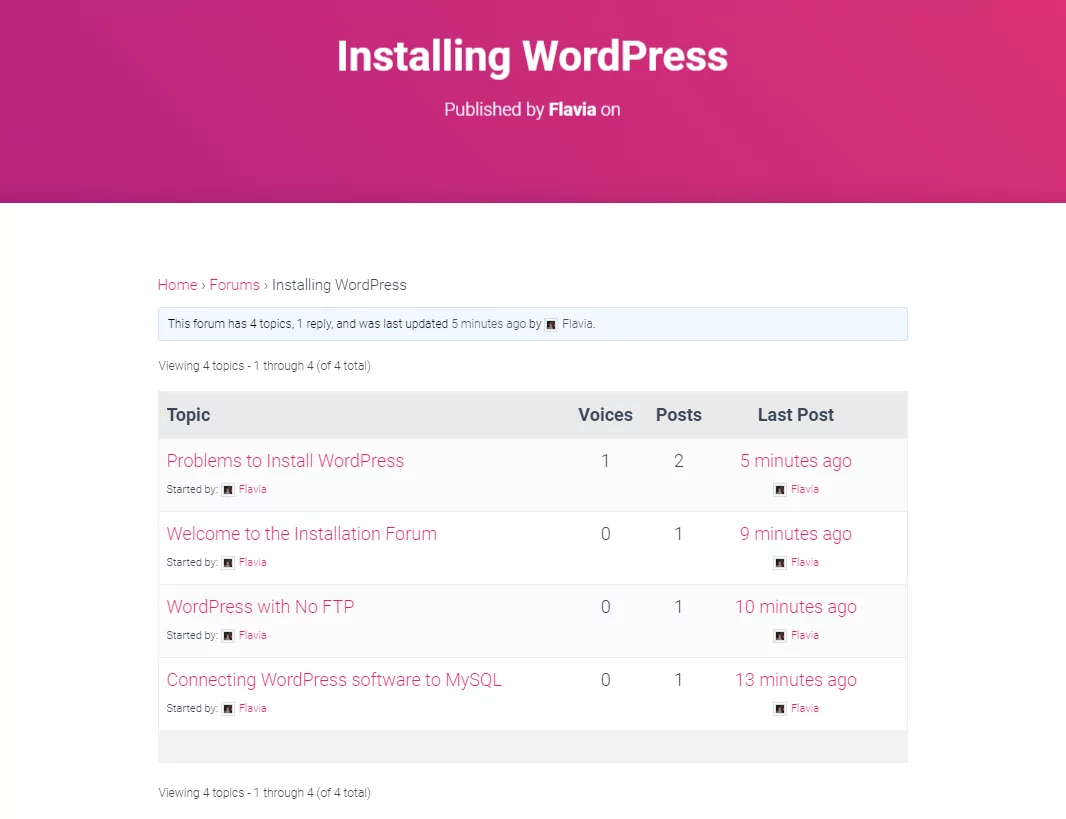Click last-poster avatar below 13 minutes ago
This screenshot has width=1066, height=819.
780,709
